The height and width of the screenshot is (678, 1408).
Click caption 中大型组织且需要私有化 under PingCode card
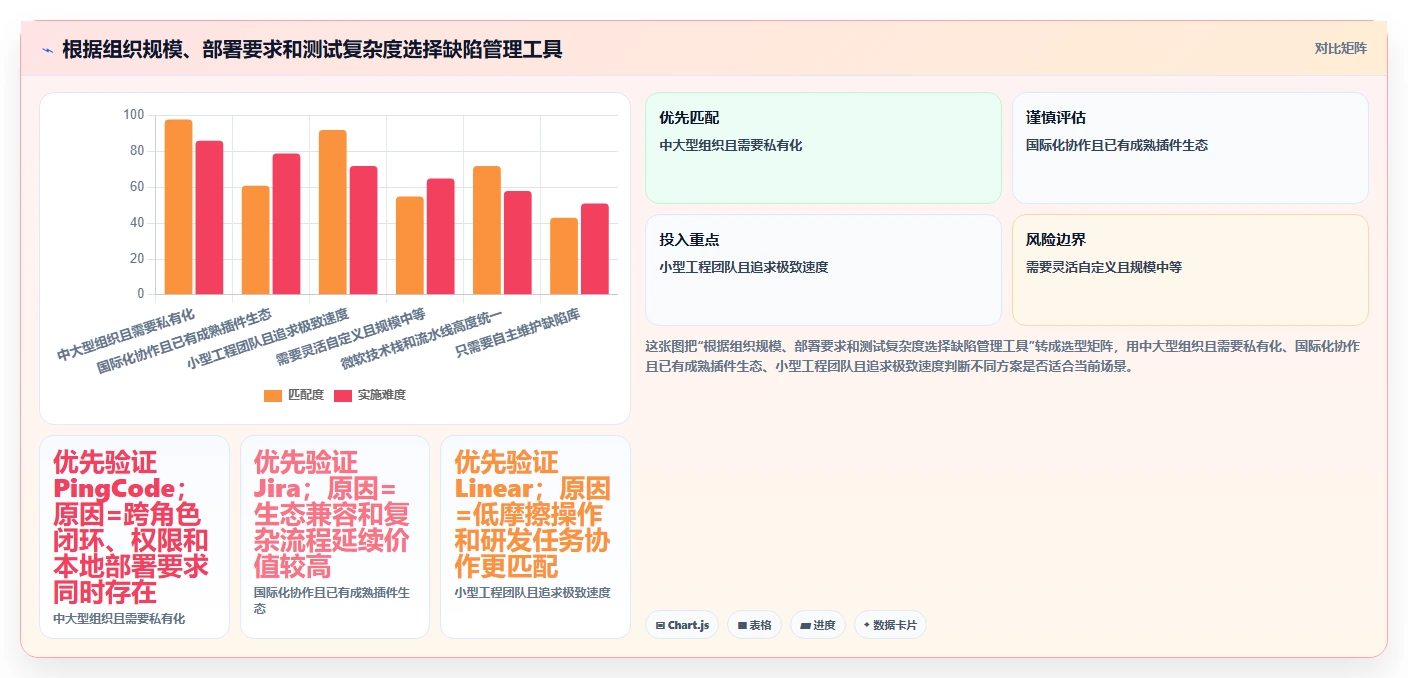click(119, 619)
